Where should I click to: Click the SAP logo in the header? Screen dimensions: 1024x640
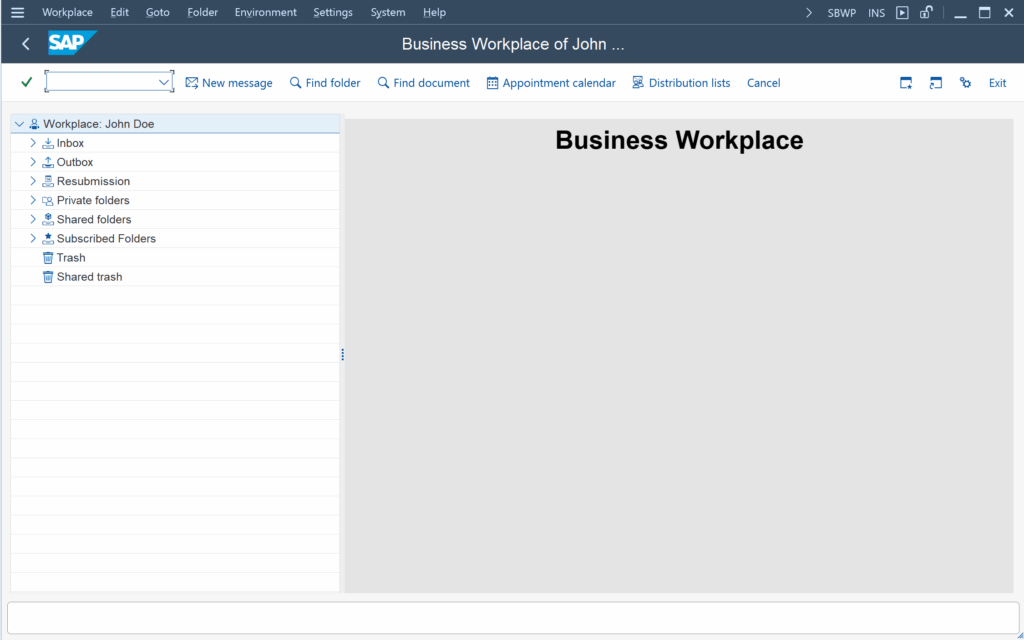click(x=69, y=44)
